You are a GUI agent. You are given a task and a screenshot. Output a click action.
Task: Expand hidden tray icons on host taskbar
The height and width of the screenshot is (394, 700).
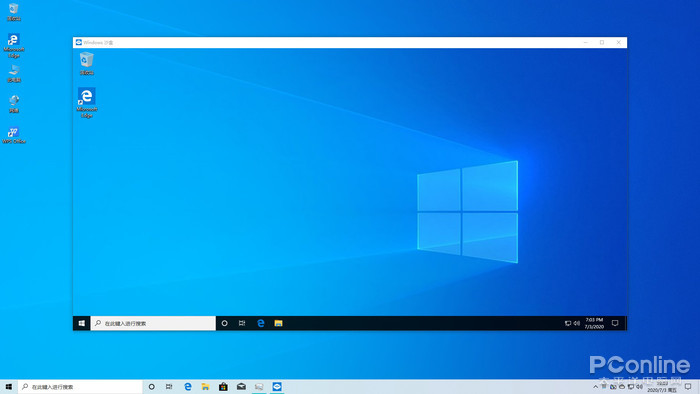click(595, 387)
